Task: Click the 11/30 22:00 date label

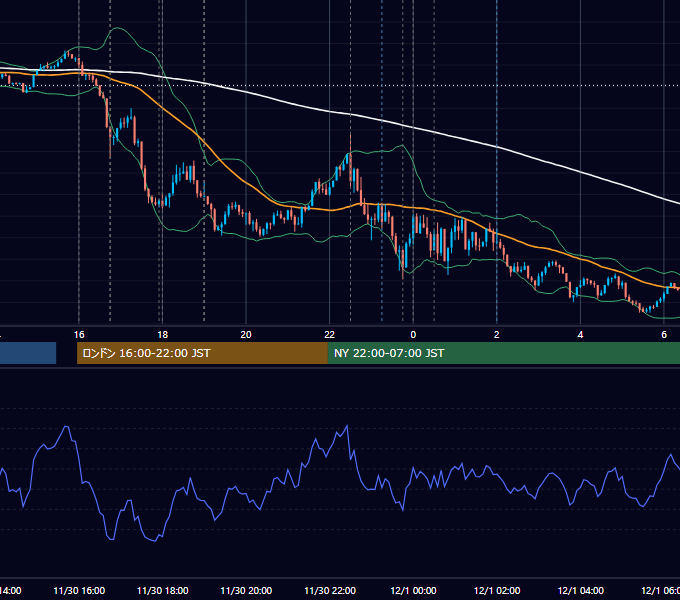Action: click(330, 590)
